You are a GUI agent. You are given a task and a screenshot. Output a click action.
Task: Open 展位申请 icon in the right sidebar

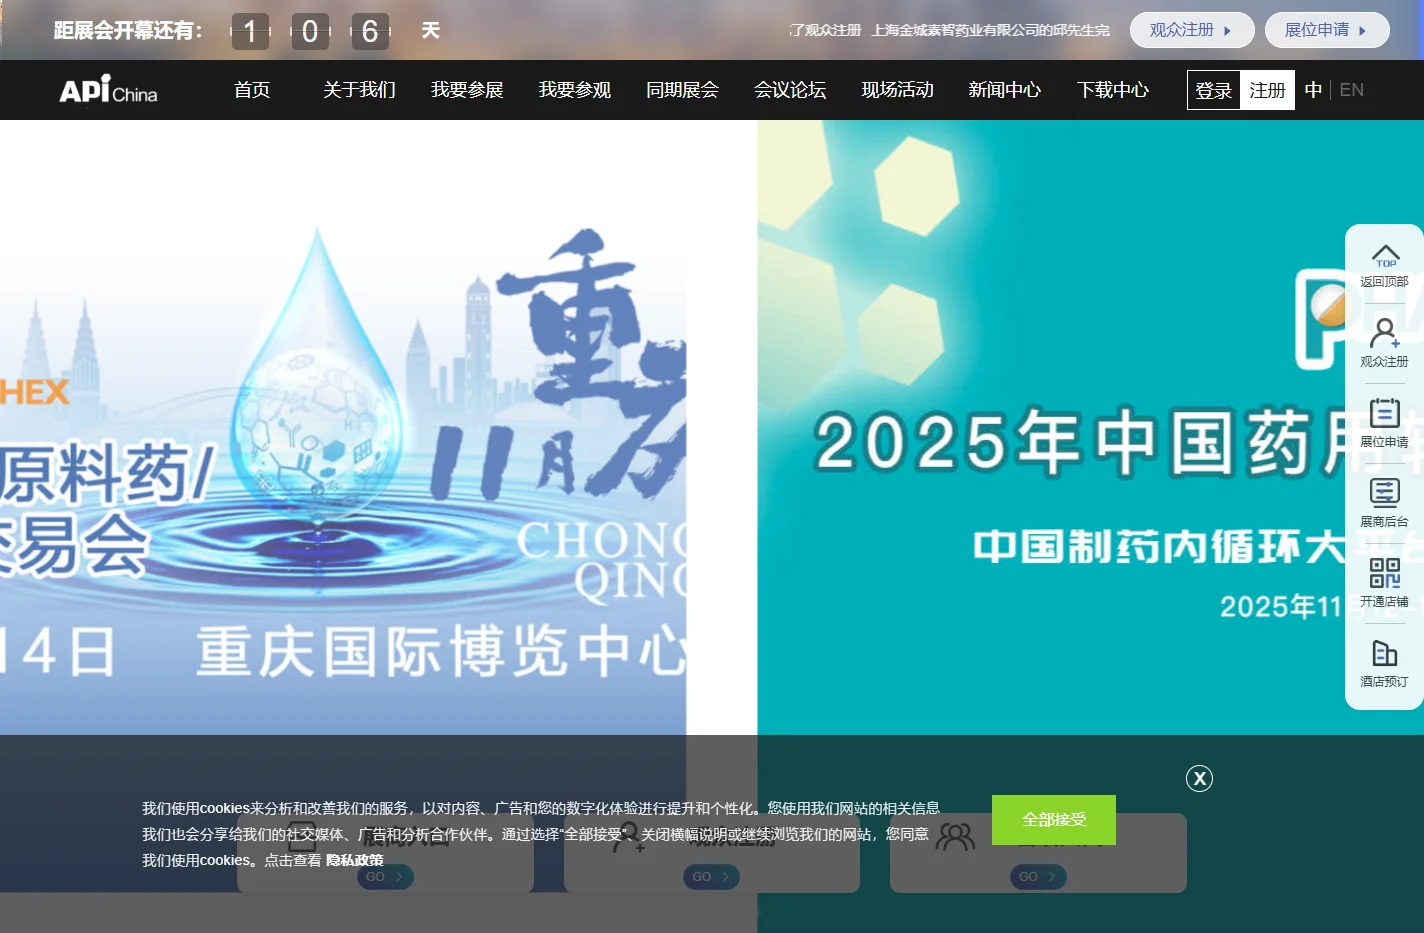1385,413
